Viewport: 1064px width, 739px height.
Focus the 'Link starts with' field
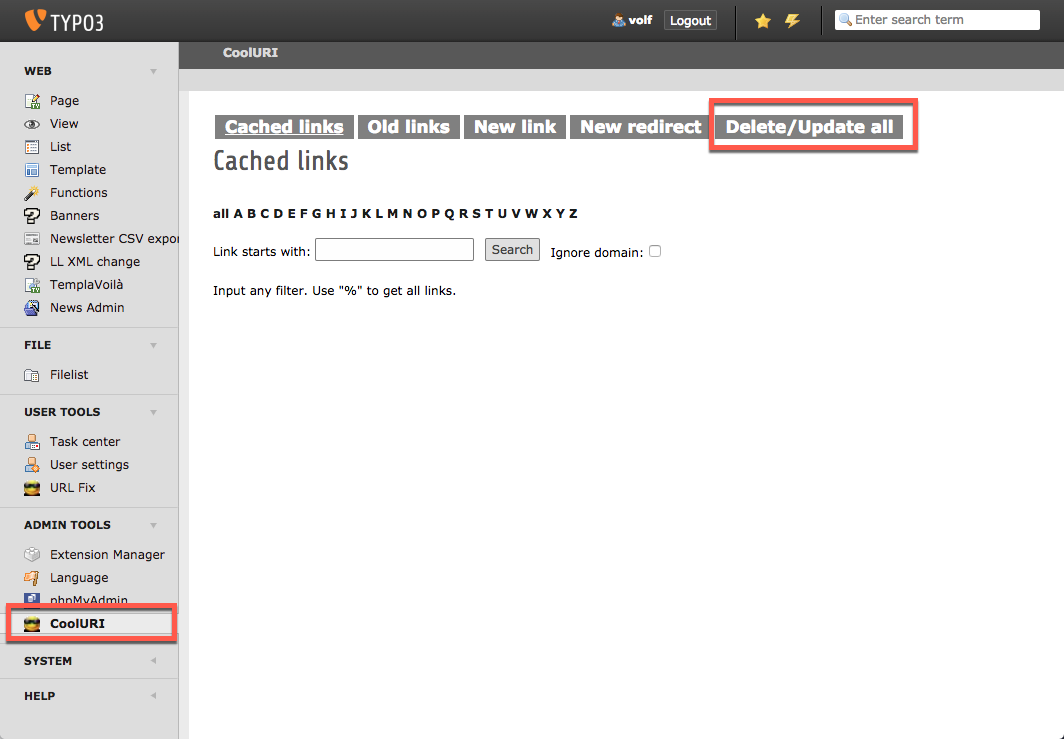coord(394,250)
